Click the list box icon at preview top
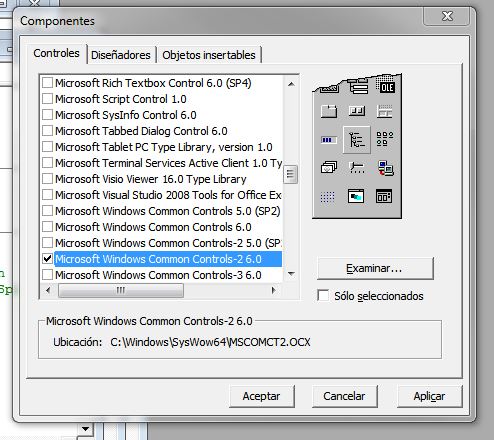Viewport: 494px width, 440px height. [x=358, y=86]
